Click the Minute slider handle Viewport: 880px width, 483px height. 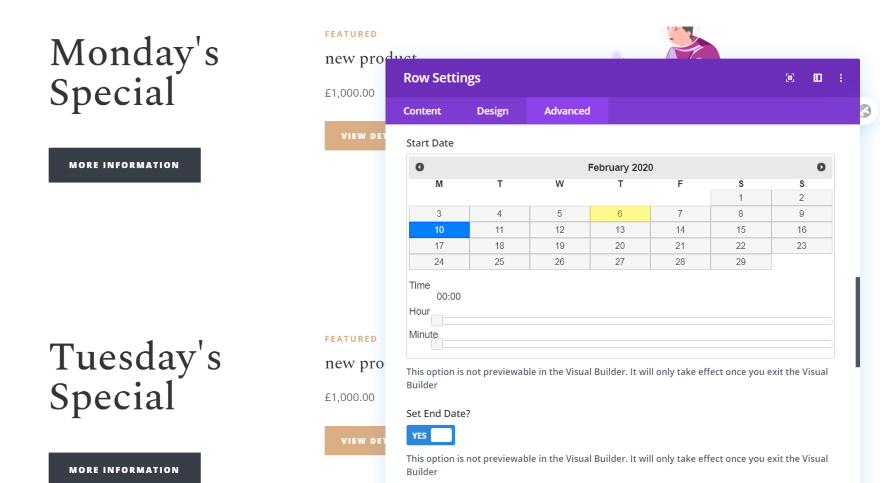click(x=437, y=343)
